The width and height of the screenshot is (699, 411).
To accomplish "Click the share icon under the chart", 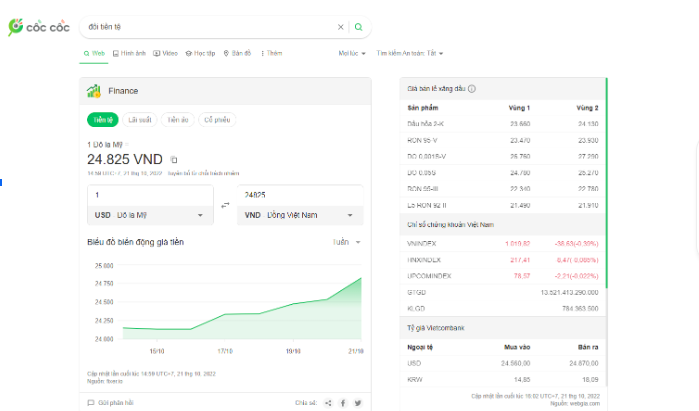I will [x=326, y=403].
